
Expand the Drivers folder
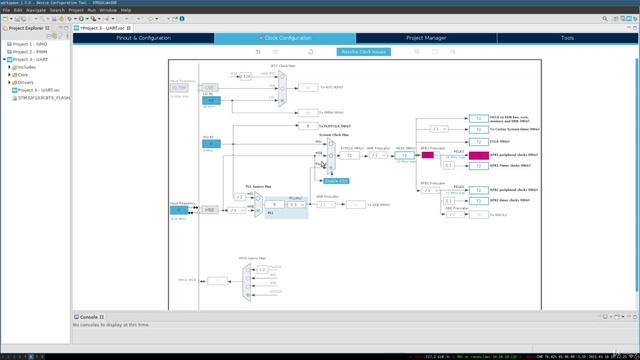pyautogui.click(x=9, y=82)
